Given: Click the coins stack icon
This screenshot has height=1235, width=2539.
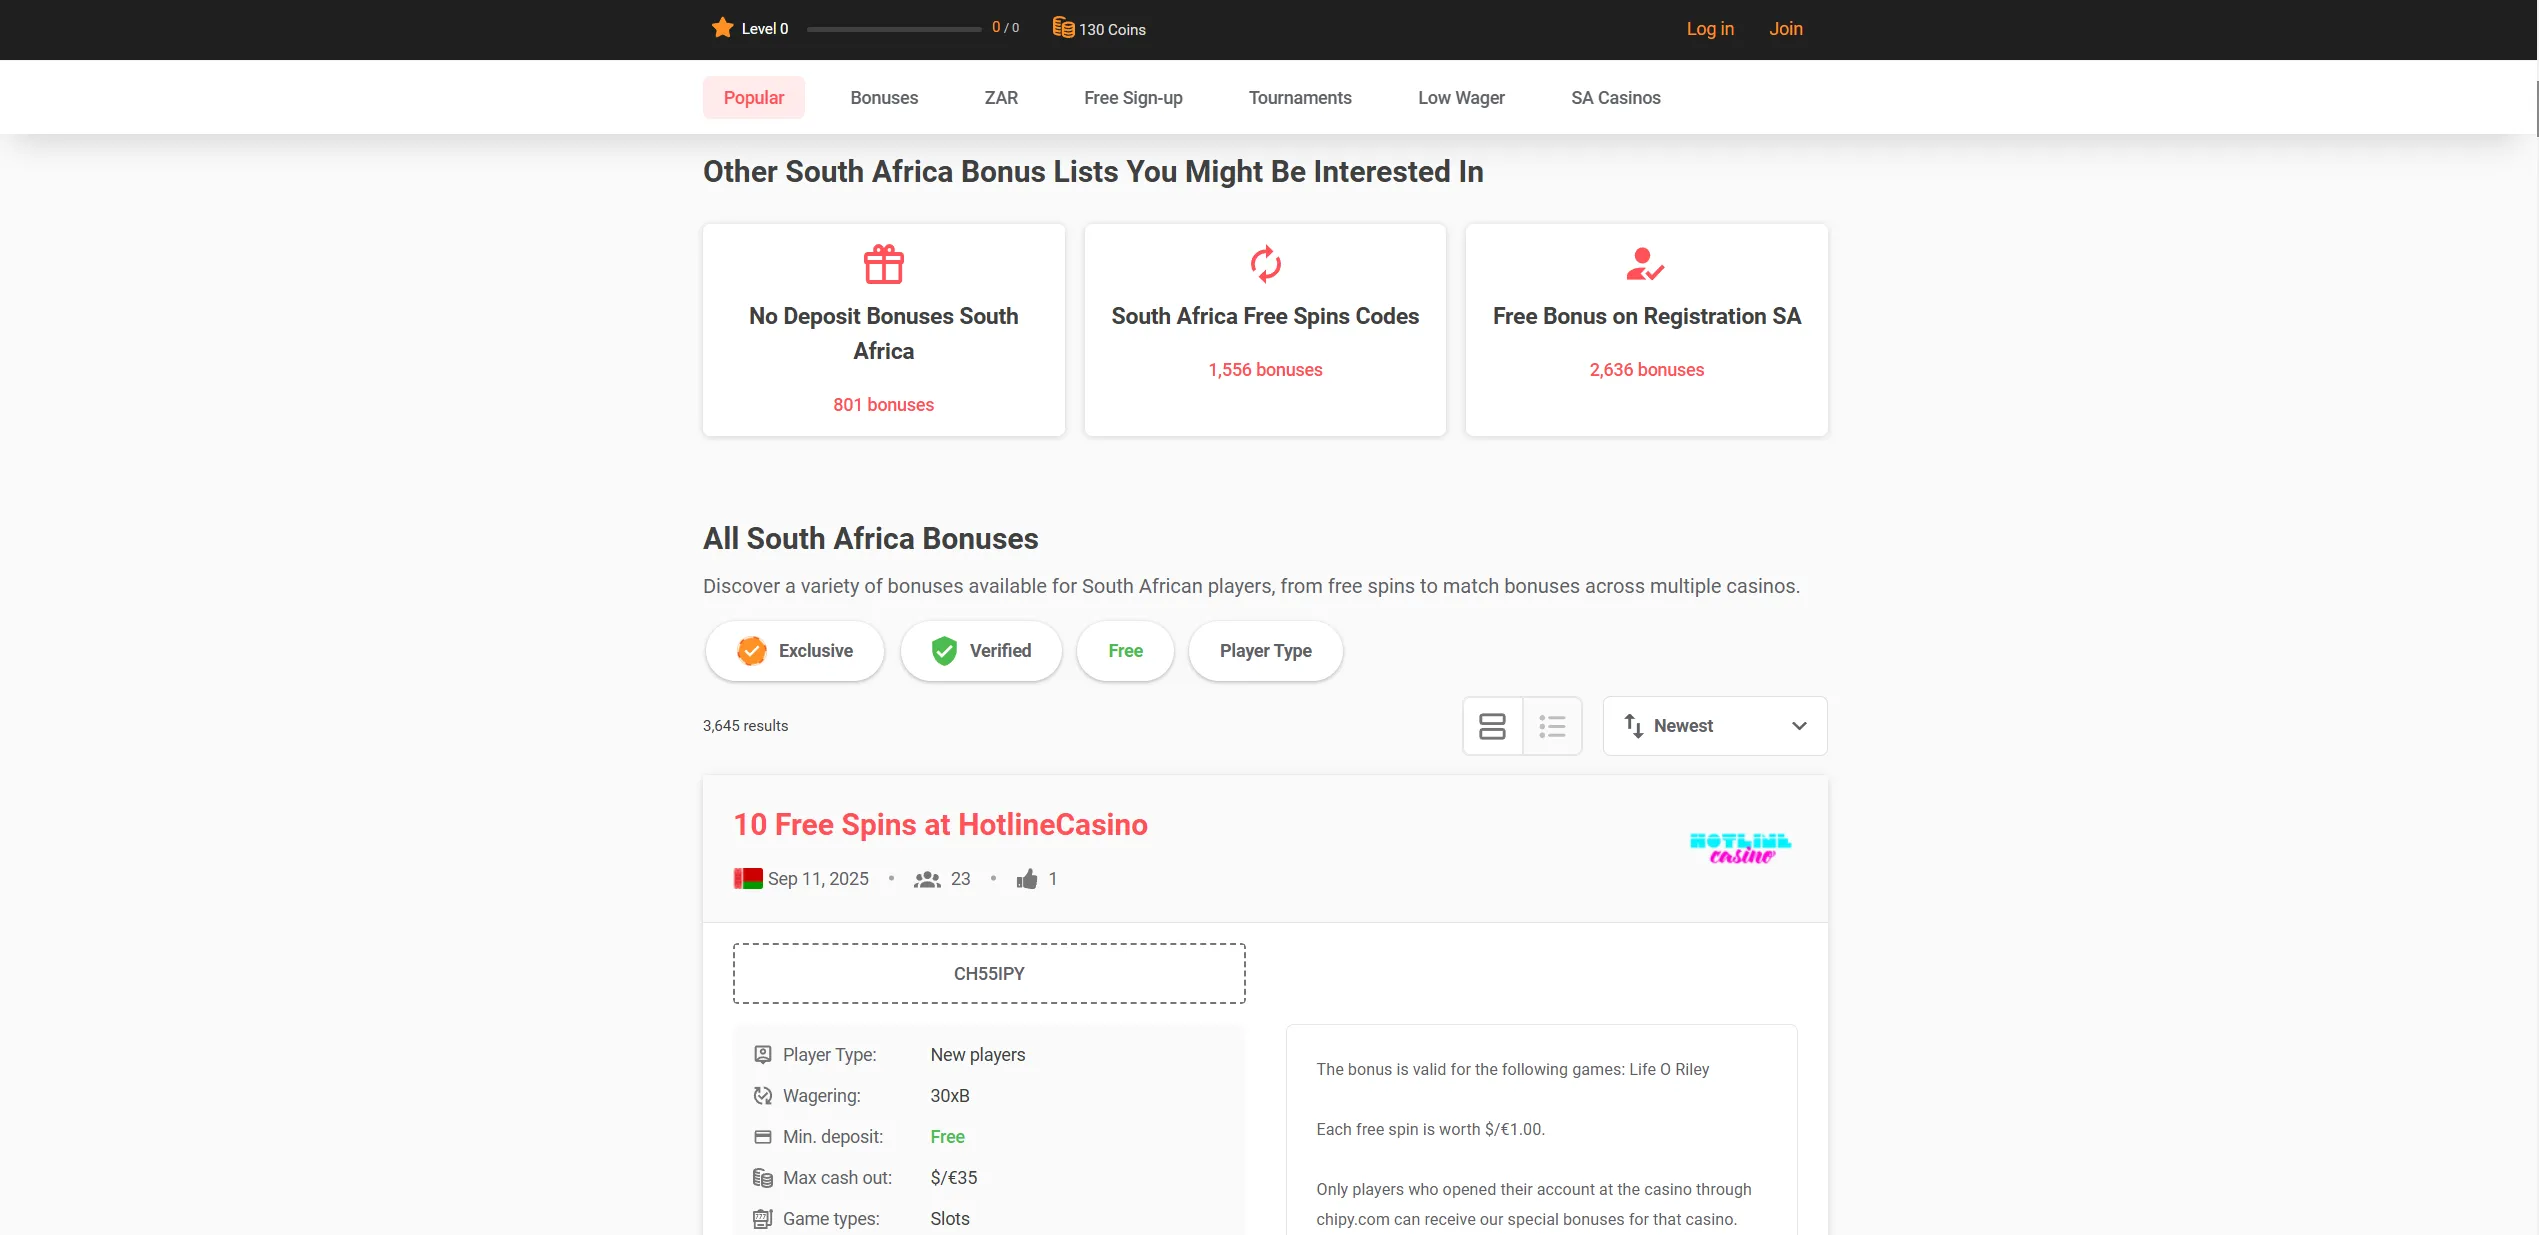Looking at the screenshot, I should coord(1063,28).
